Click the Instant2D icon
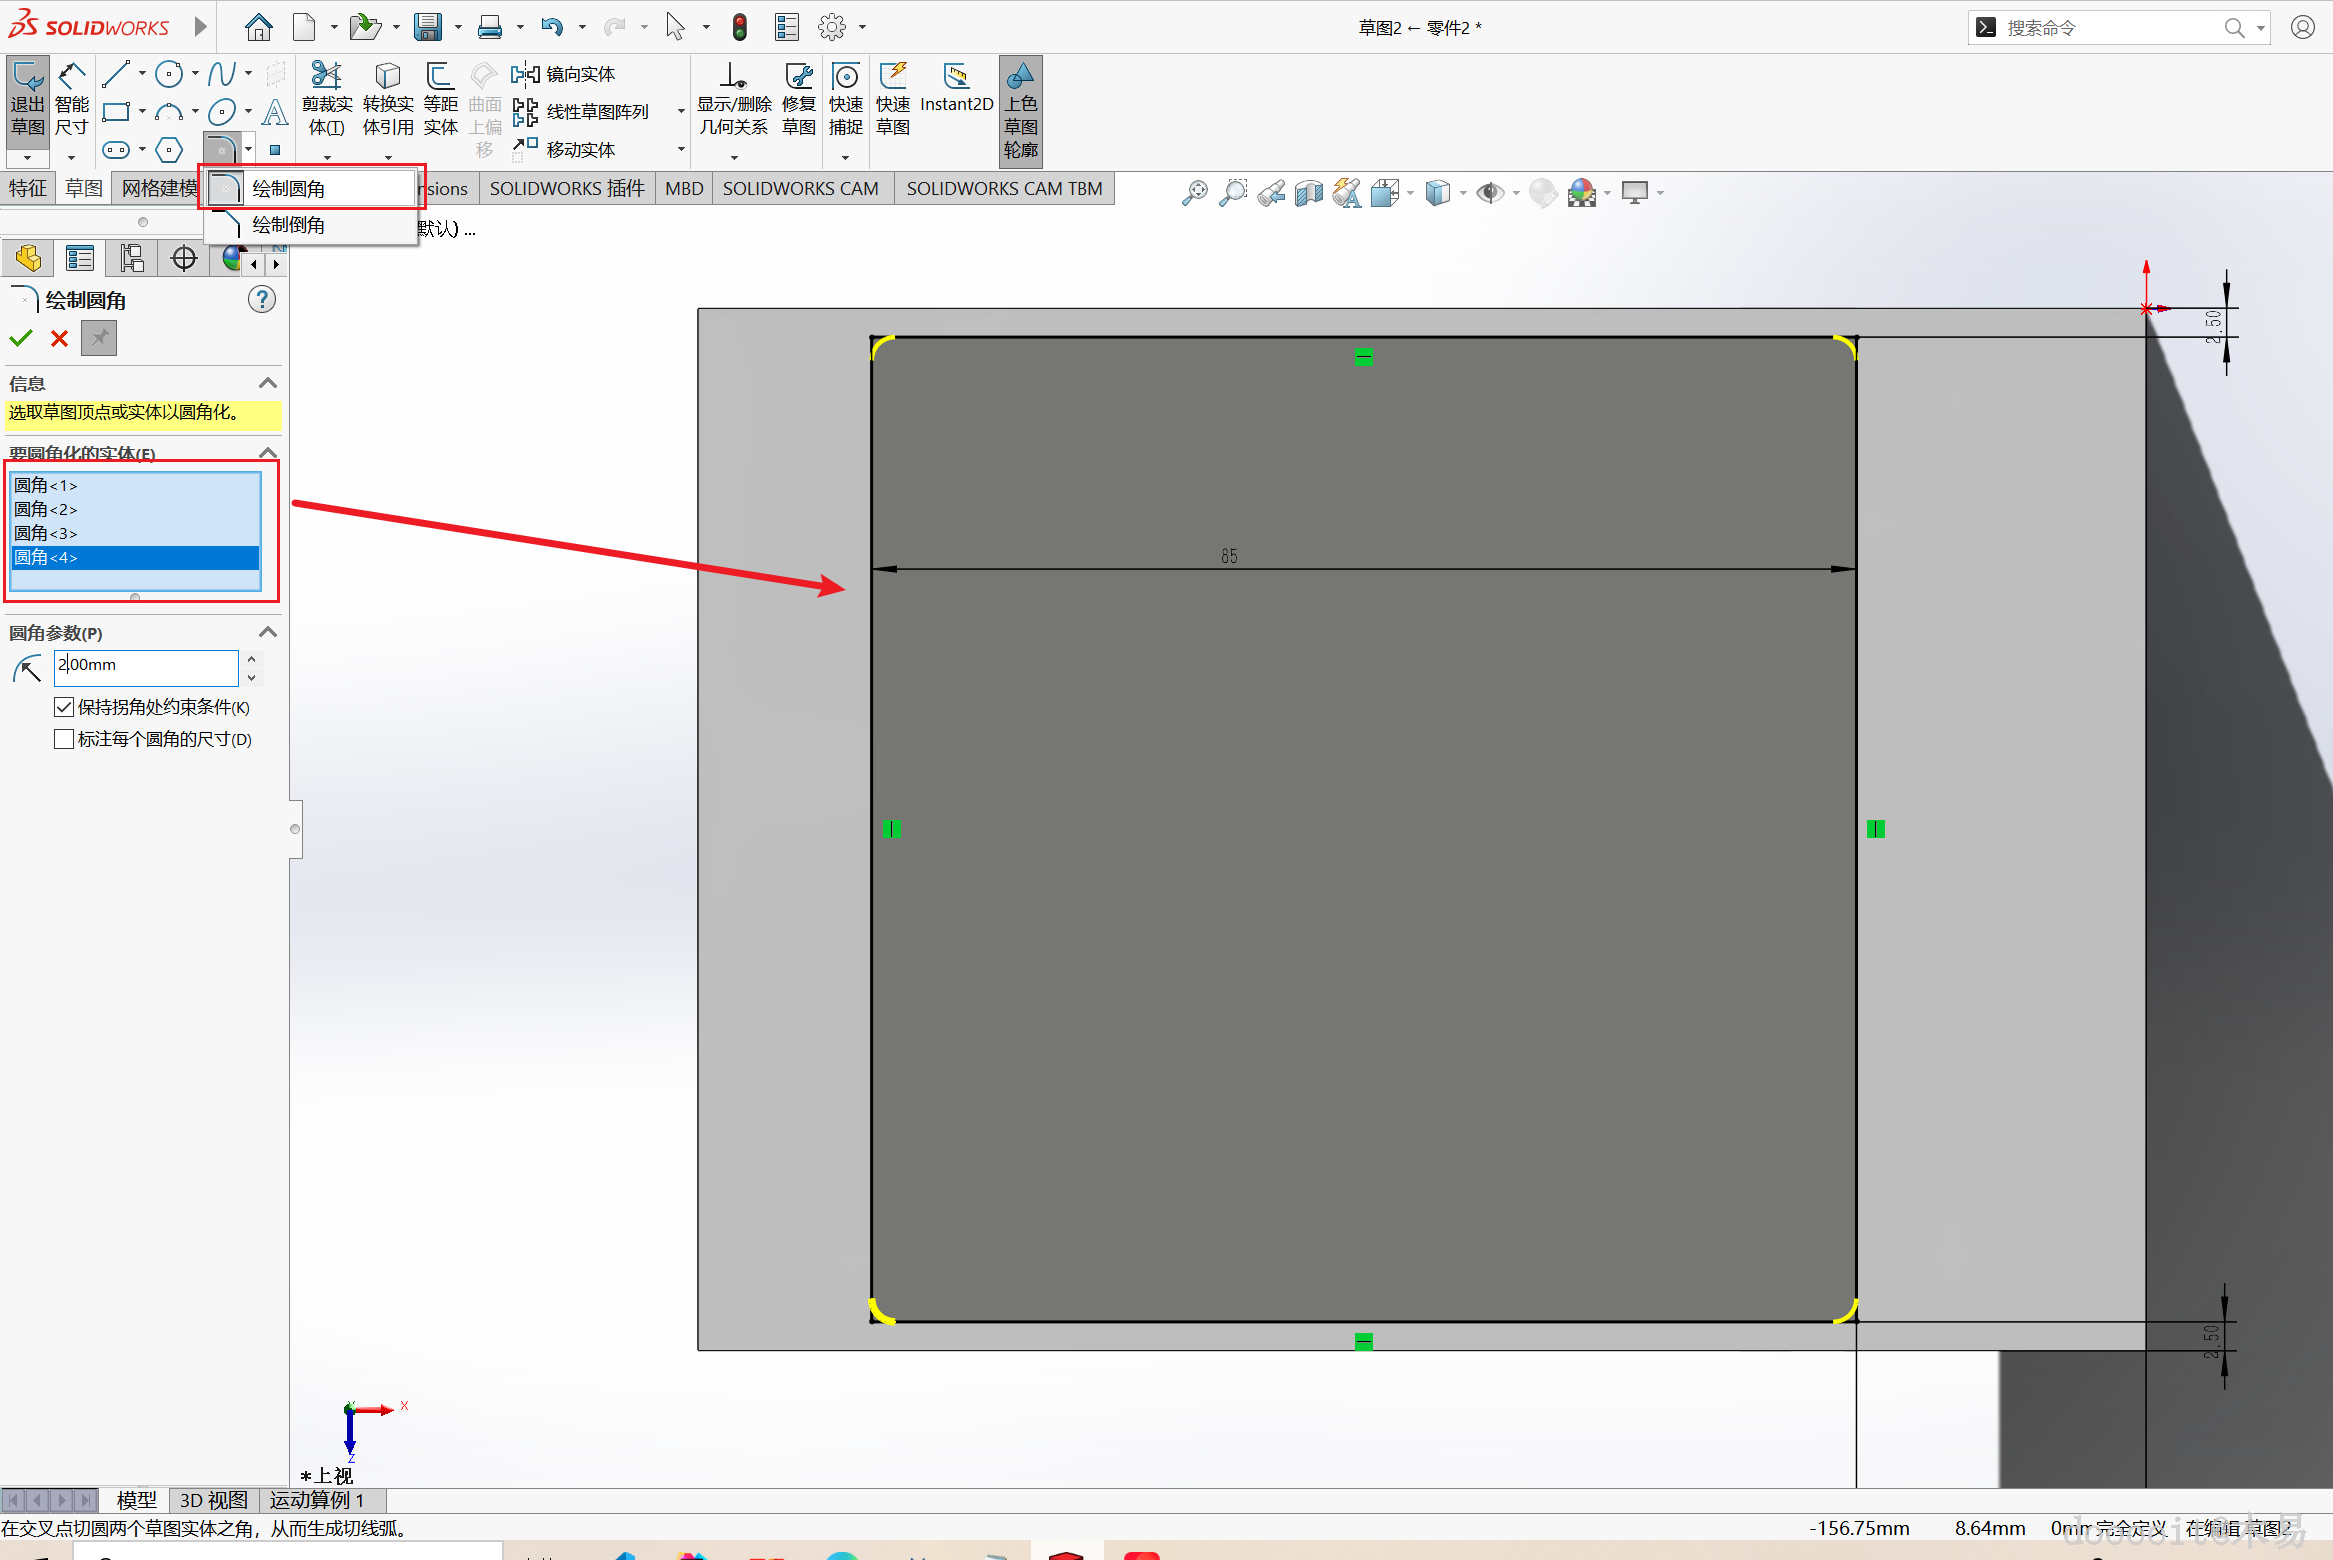2333x1560 pixels. pos(956,88)
